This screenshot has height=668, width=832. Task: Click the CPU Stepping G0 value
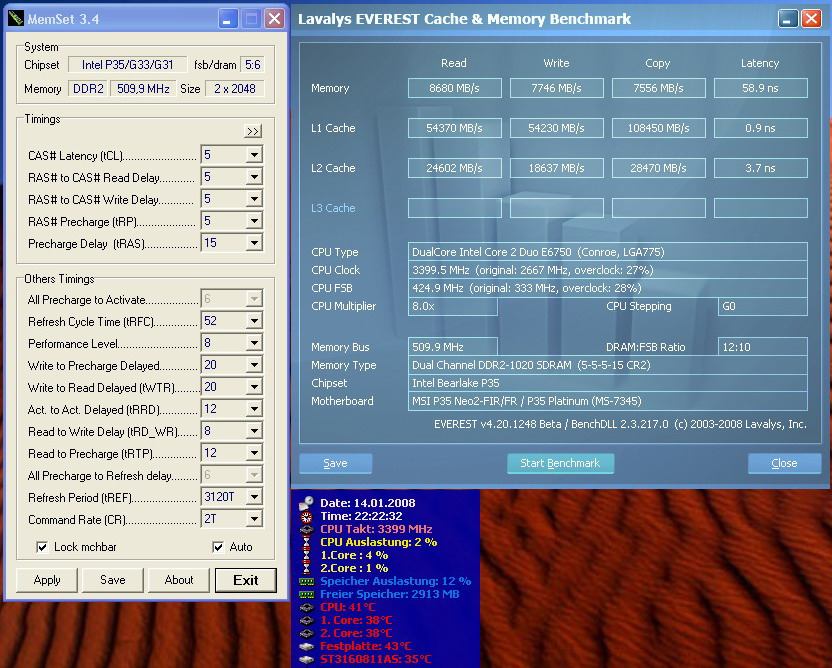(762, 306)
